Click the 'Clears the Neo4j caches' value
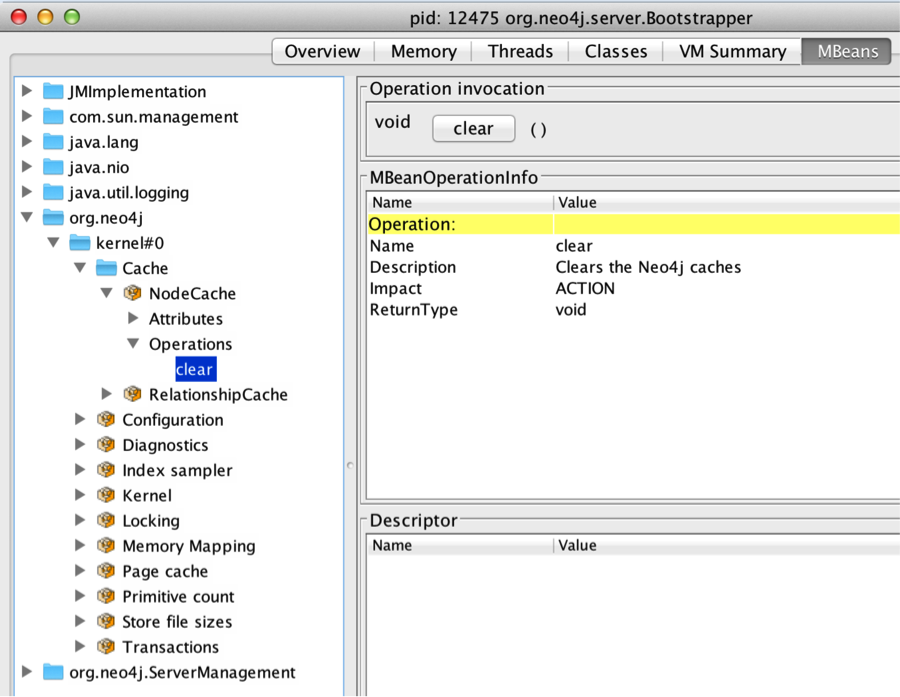The width and height of the screenshot is (900, 697). [x=648, y=267]
